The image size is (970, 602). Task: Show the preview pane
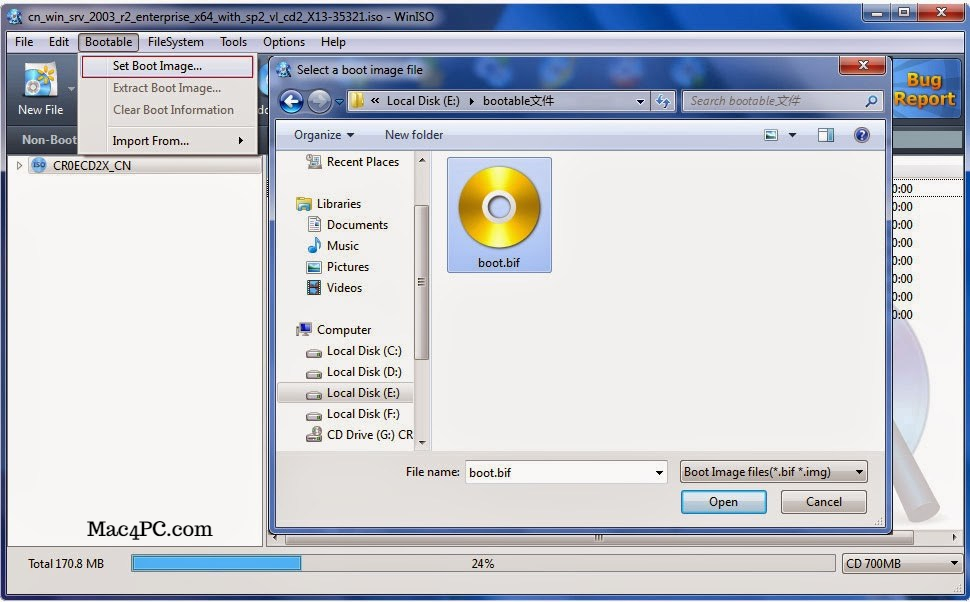click(826, 135)
